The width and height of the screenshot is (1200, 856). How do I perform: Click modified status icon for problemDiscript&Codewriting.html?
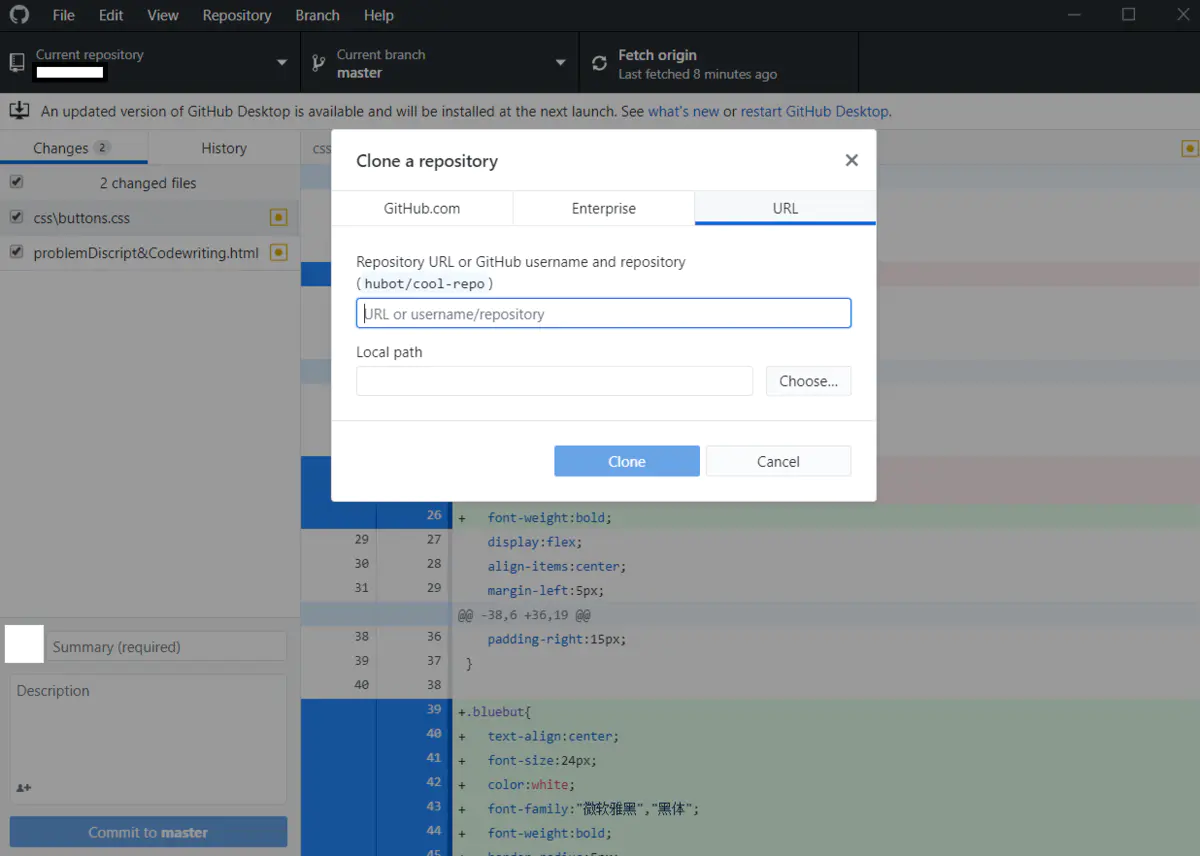click(279, 252)
